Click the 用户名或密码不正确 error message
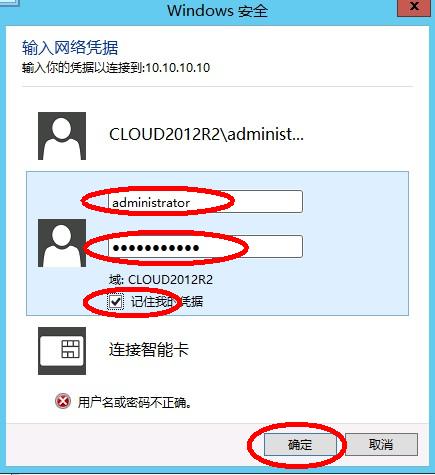 point(135,402)
